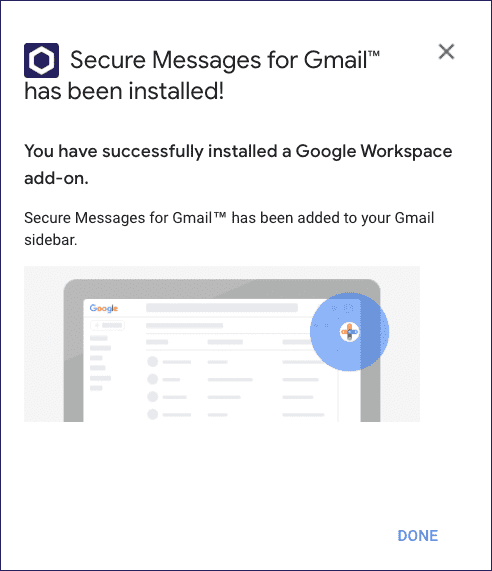Screen dimensions: 492x571
Task: Click the compose button placeholder in the illustration
Action: 107,325
